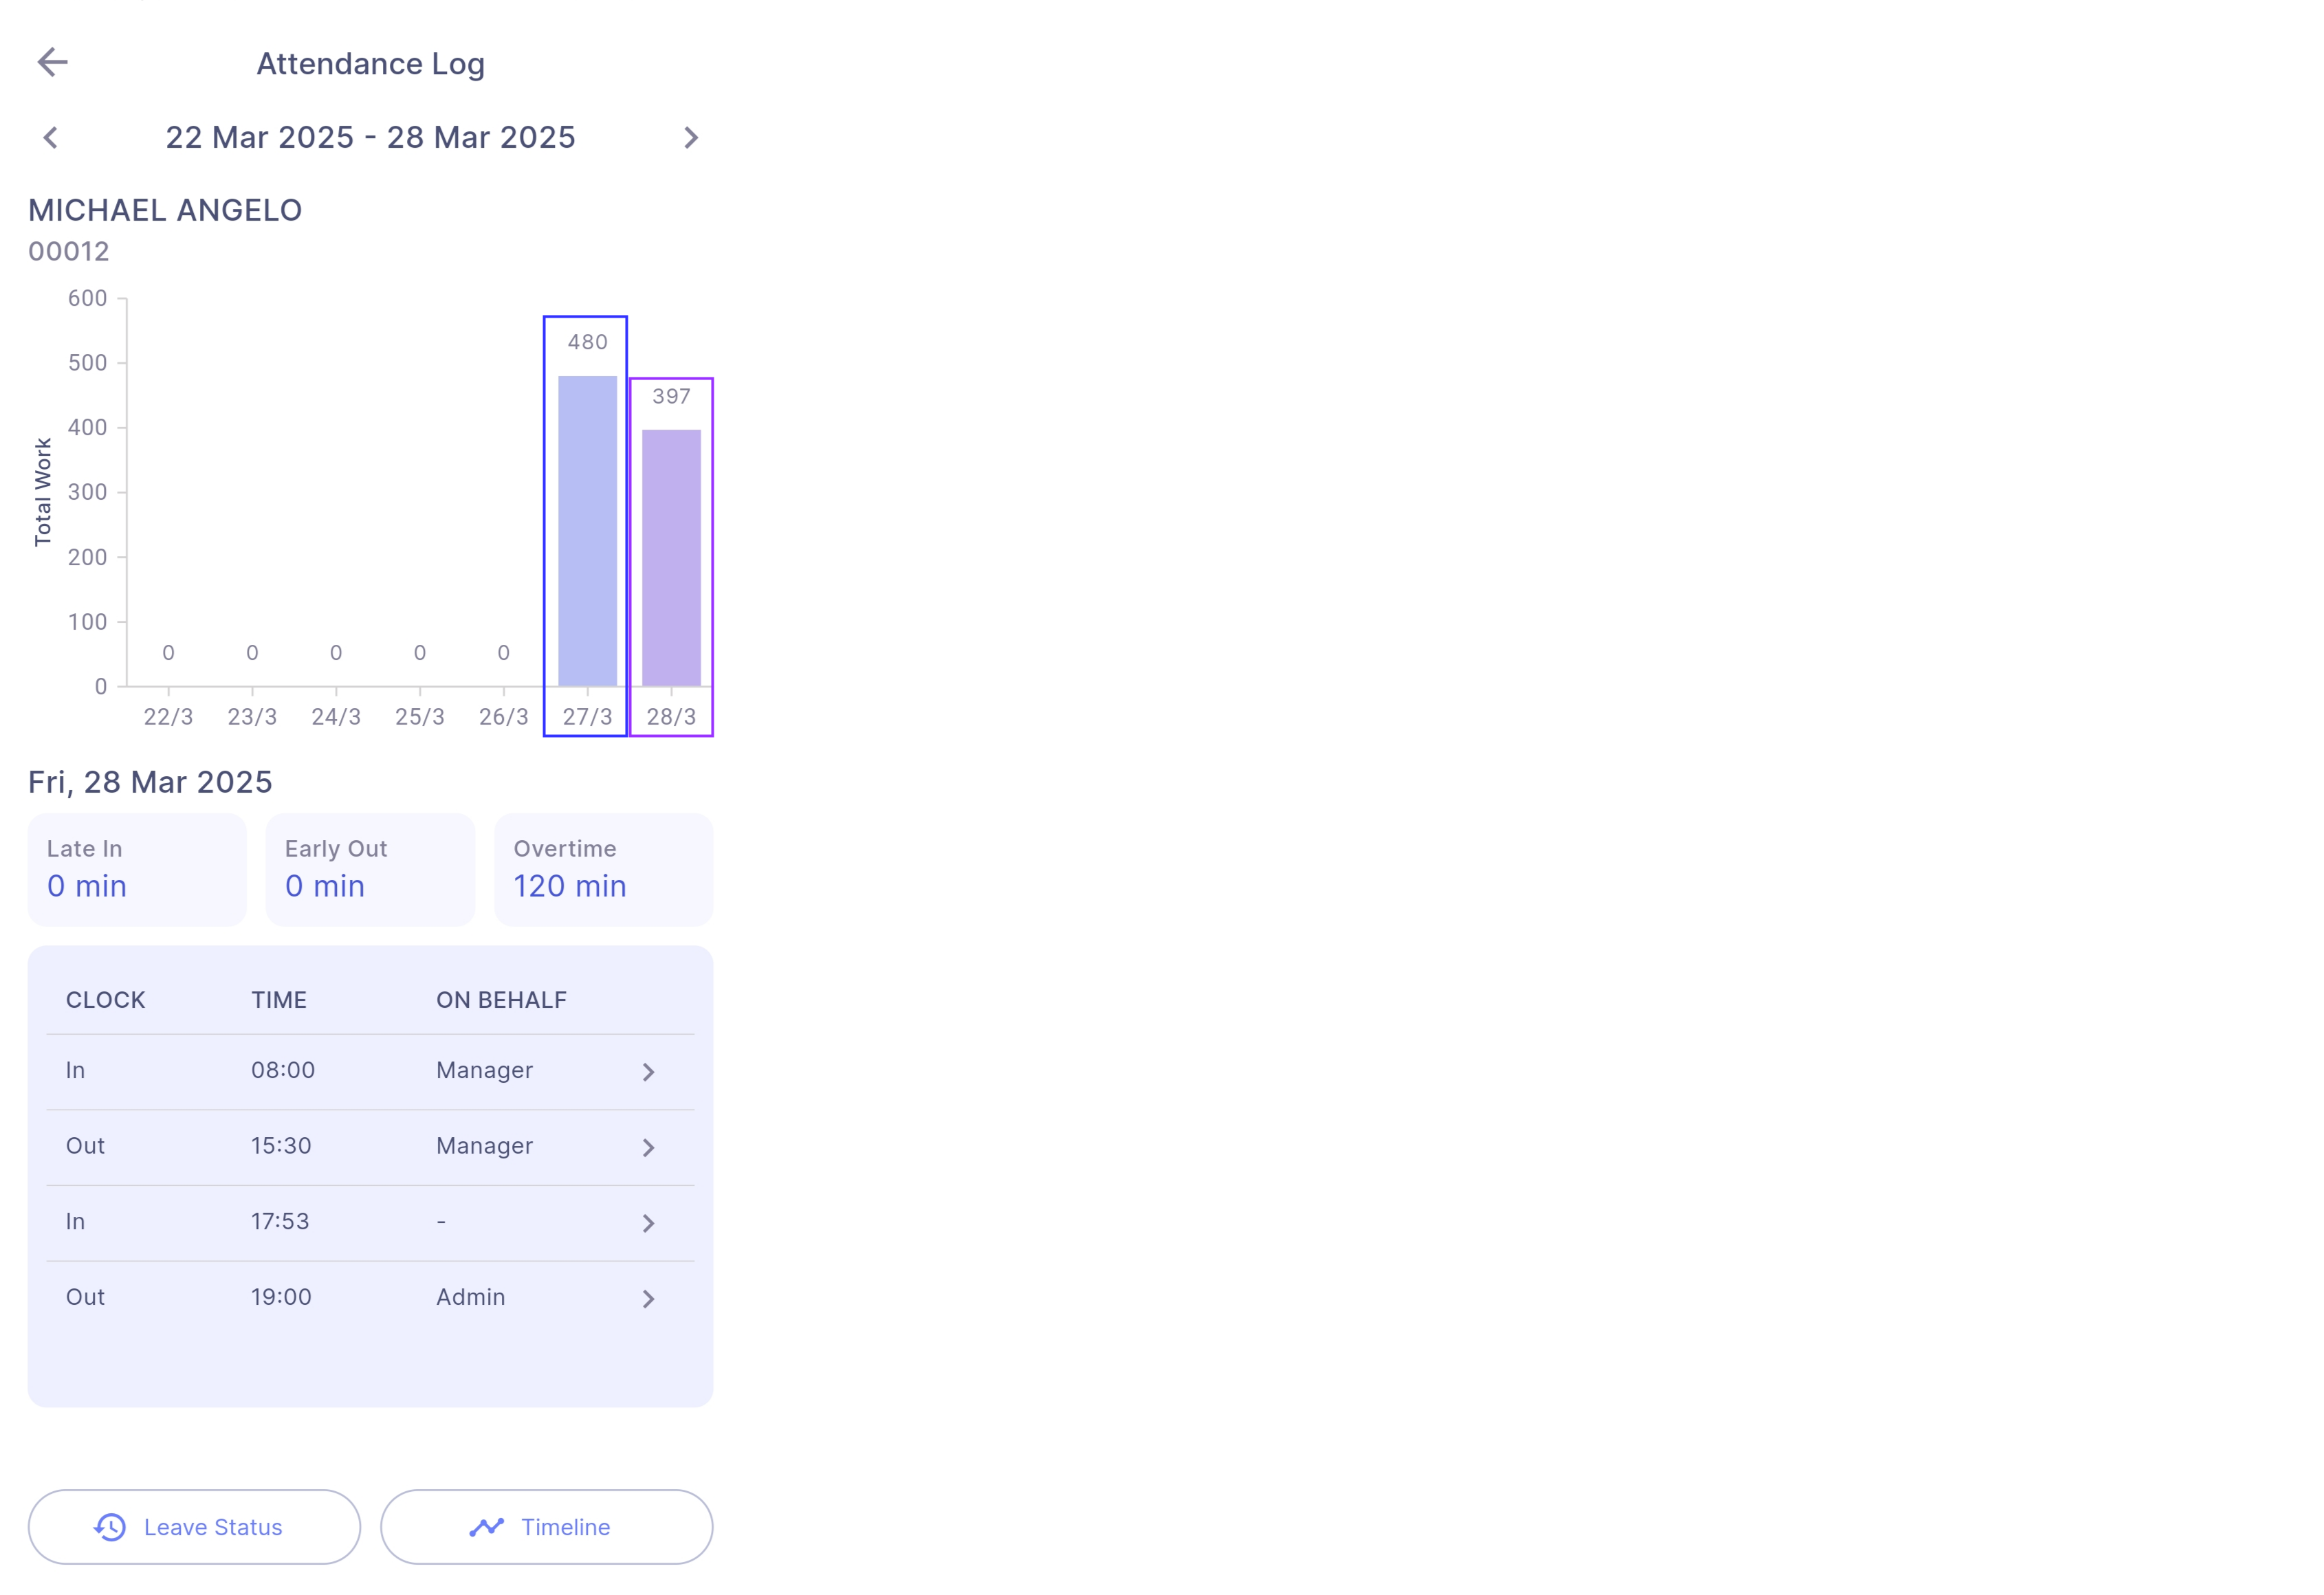Screen dimensions: 2324x1595
Task: Select the 22/3 date on the chart
Action: tap(168, 716)
